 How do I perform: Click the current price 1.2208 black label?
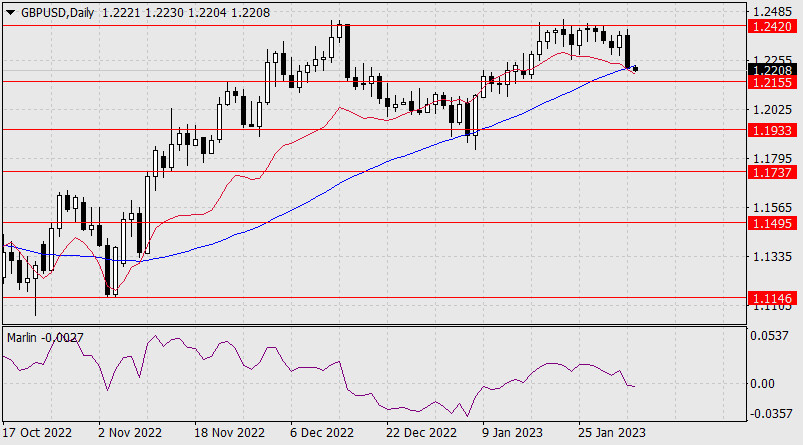(772, 70)
